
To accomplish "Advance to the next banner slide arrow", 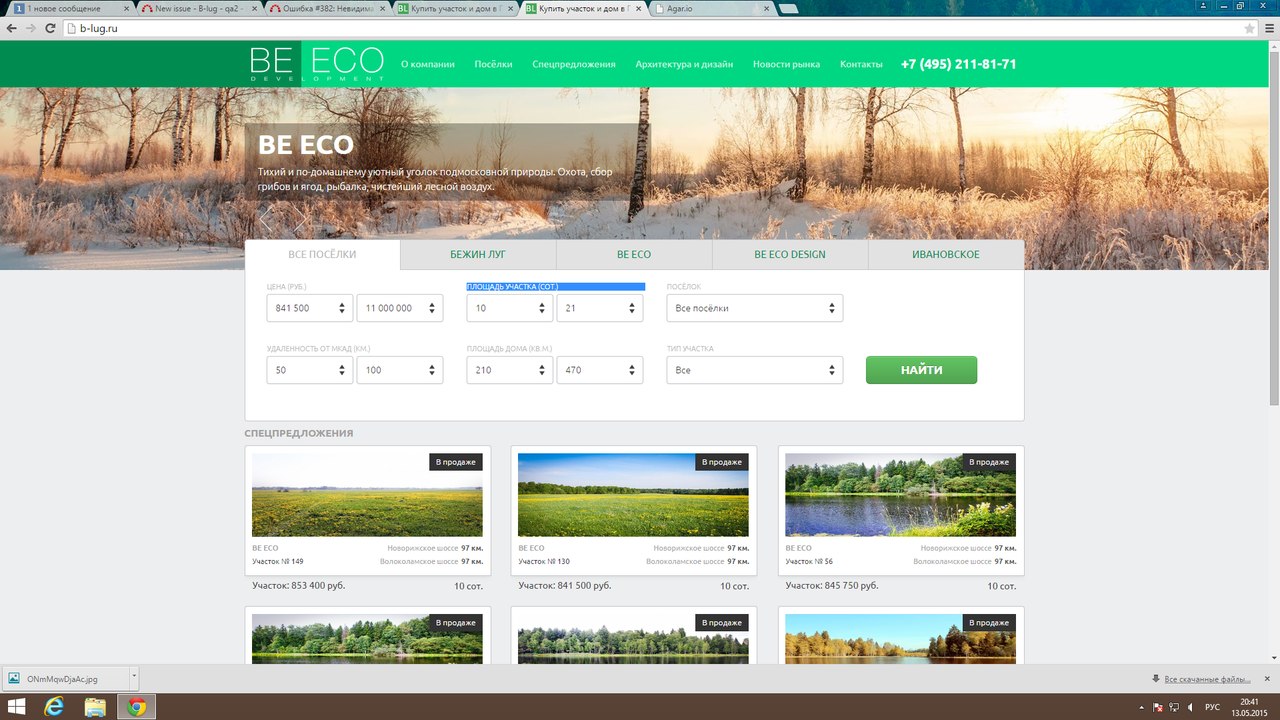I will pyautogui.click(x=298, y=219).
